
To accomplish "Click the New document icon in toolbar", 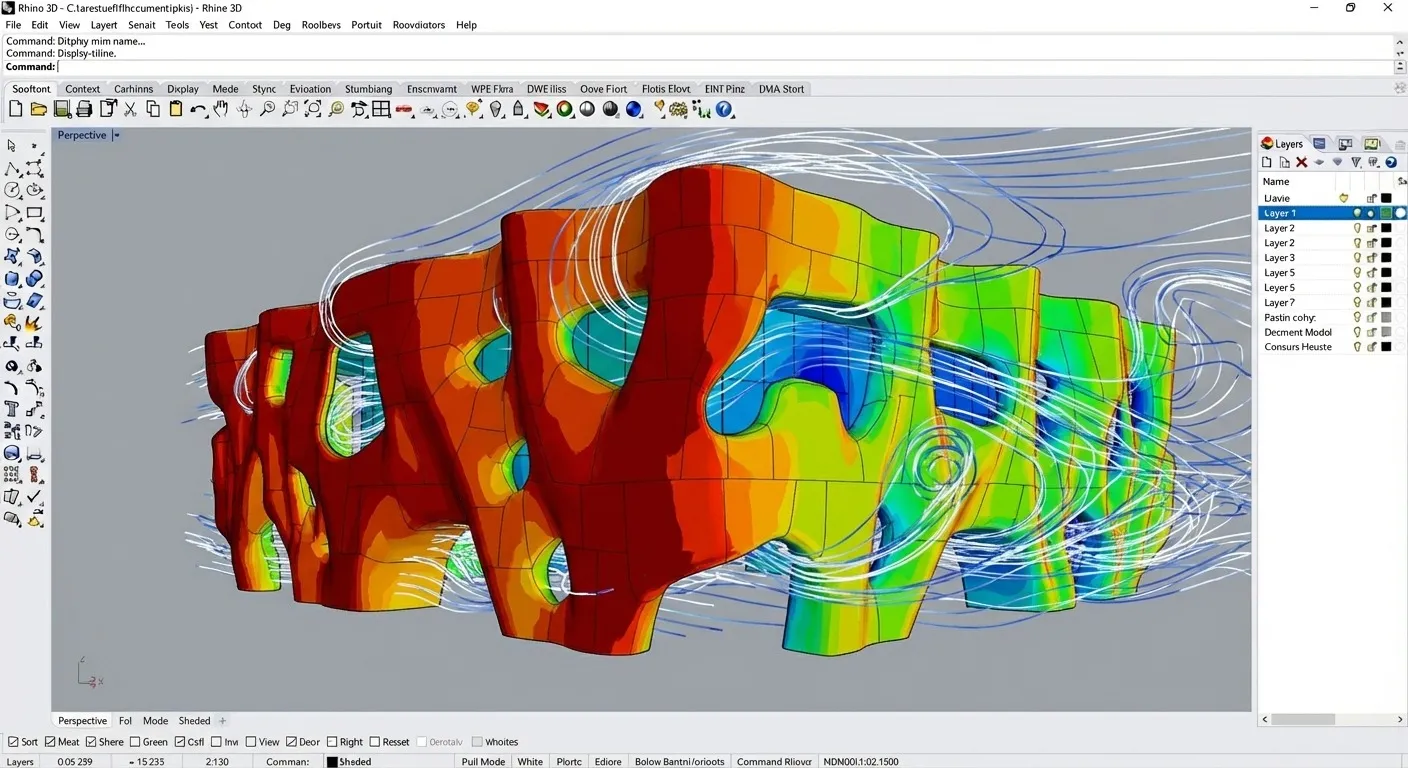I will click(x=15, y=109).
